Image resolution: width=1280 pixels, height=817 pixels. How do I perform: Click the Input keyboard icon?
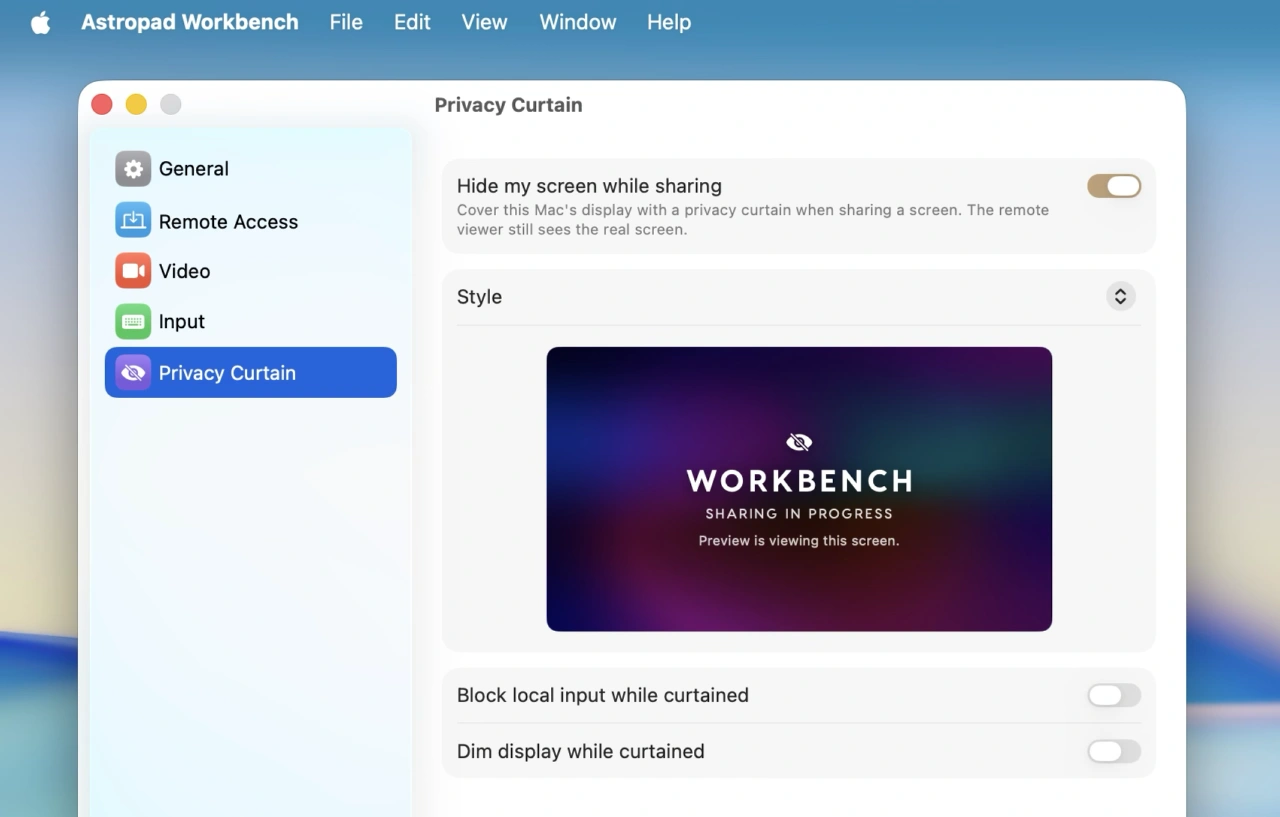pyautogui.click(x=133, y=322)
